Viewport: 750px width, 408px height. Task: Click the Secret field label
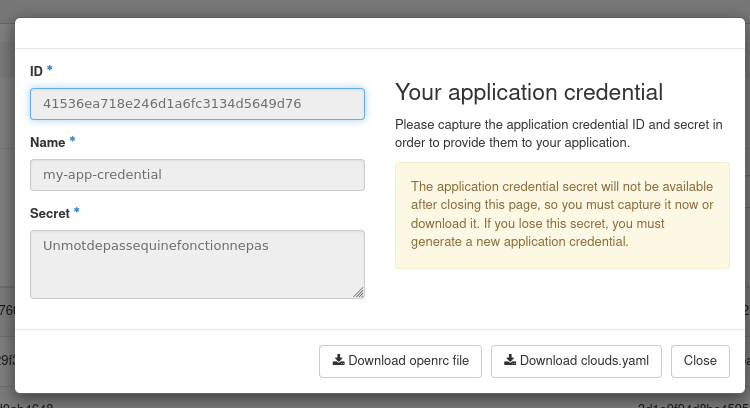pos(49,214)
